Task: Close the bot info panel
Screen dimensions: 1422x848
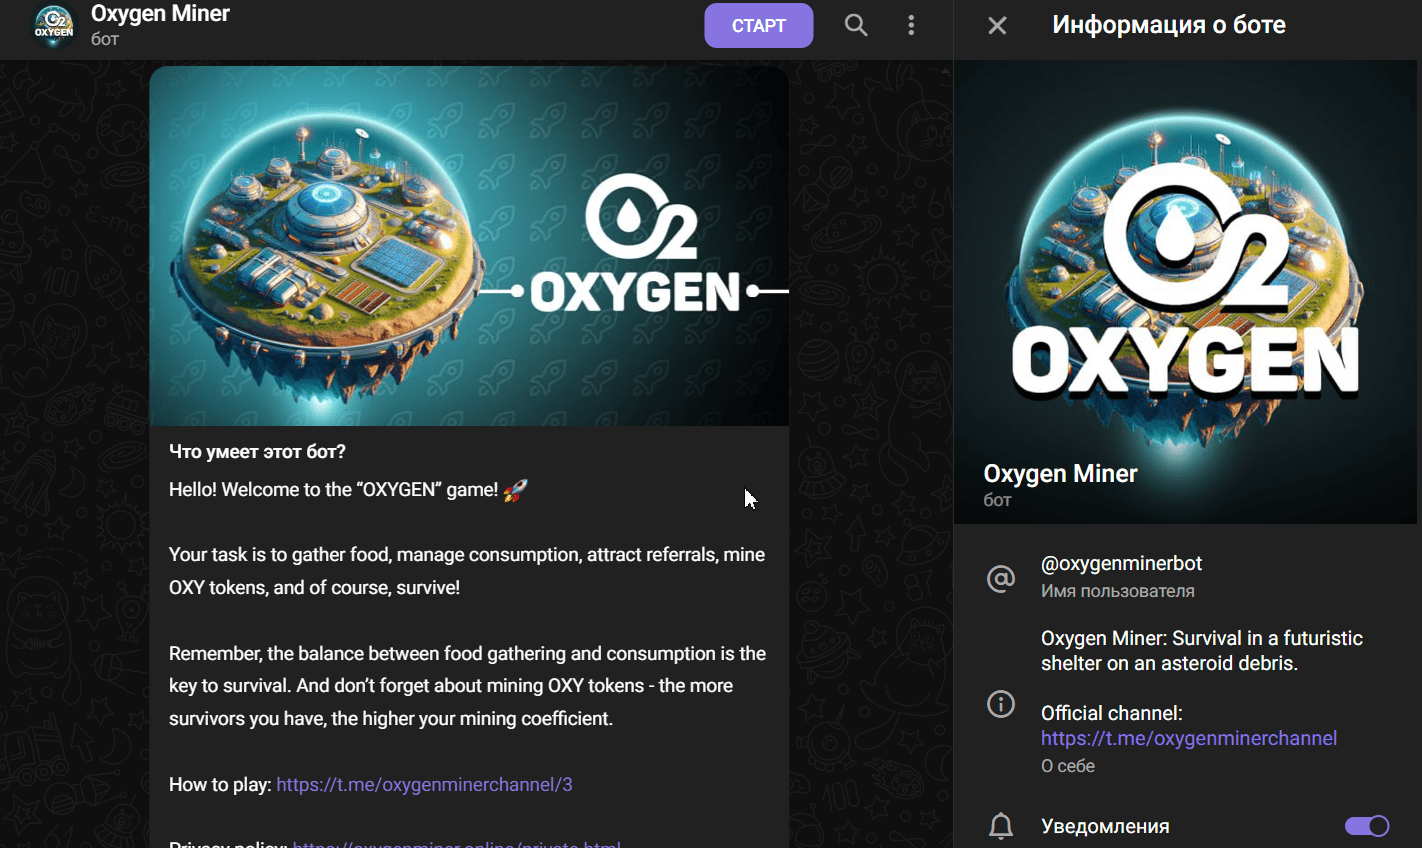Action: click(x=997, y=25)
